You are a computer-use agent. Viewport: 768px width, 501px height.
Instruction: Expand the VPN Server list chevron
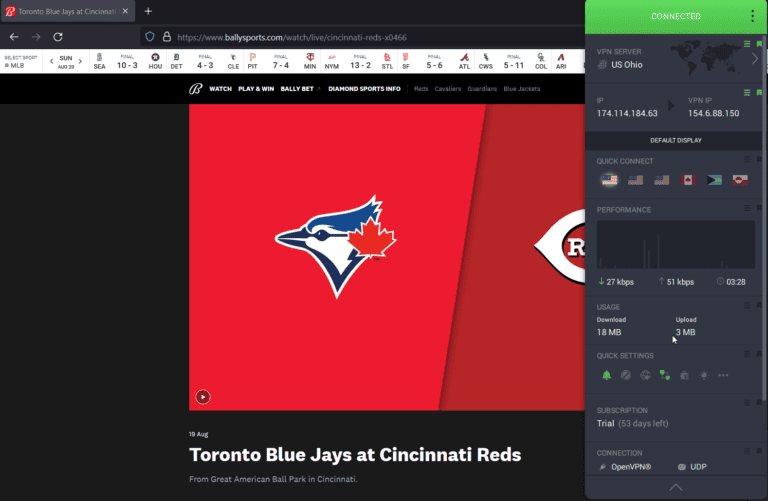coord(755,58)
